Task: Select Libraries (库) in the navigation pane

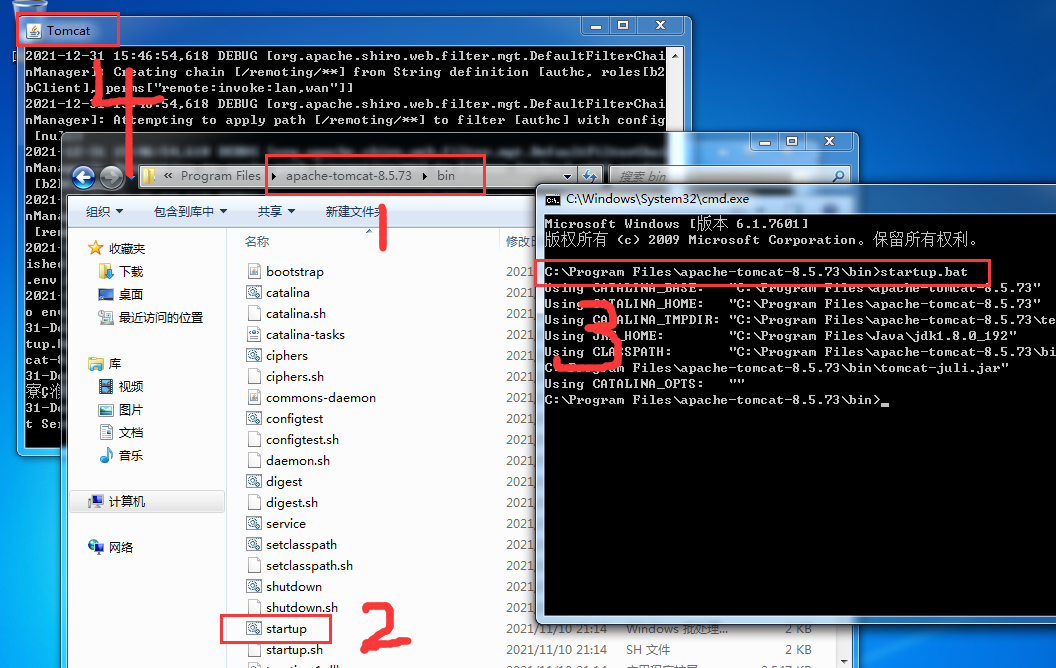Action: (x=114, y=364)
